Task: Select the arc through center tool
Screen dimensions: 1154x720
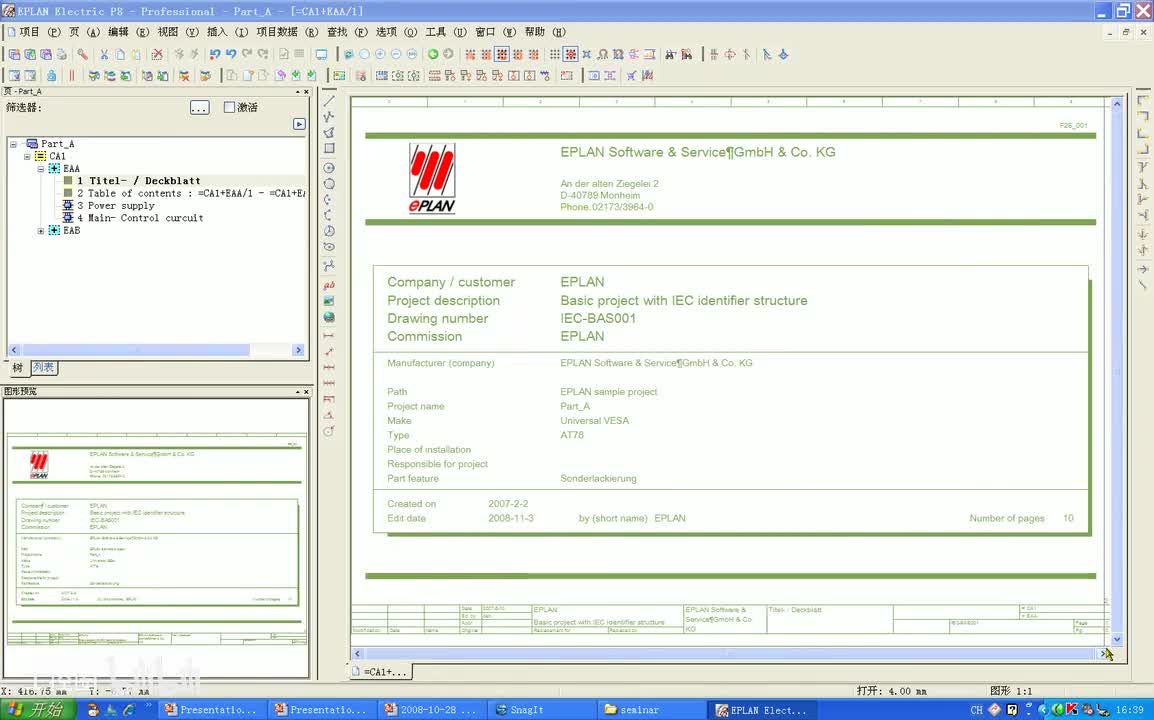Action: [329, 200]
